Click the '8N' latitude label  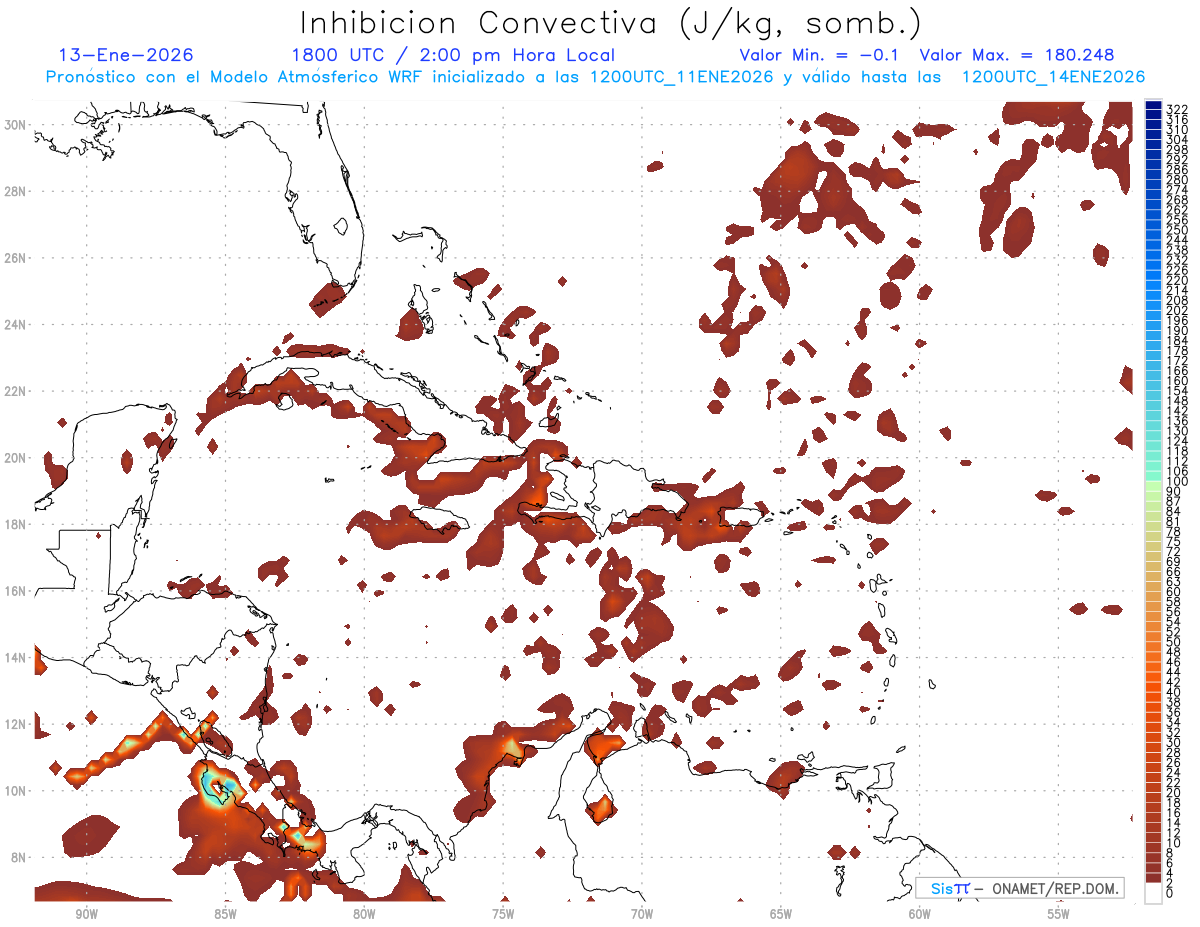point(19,857)
